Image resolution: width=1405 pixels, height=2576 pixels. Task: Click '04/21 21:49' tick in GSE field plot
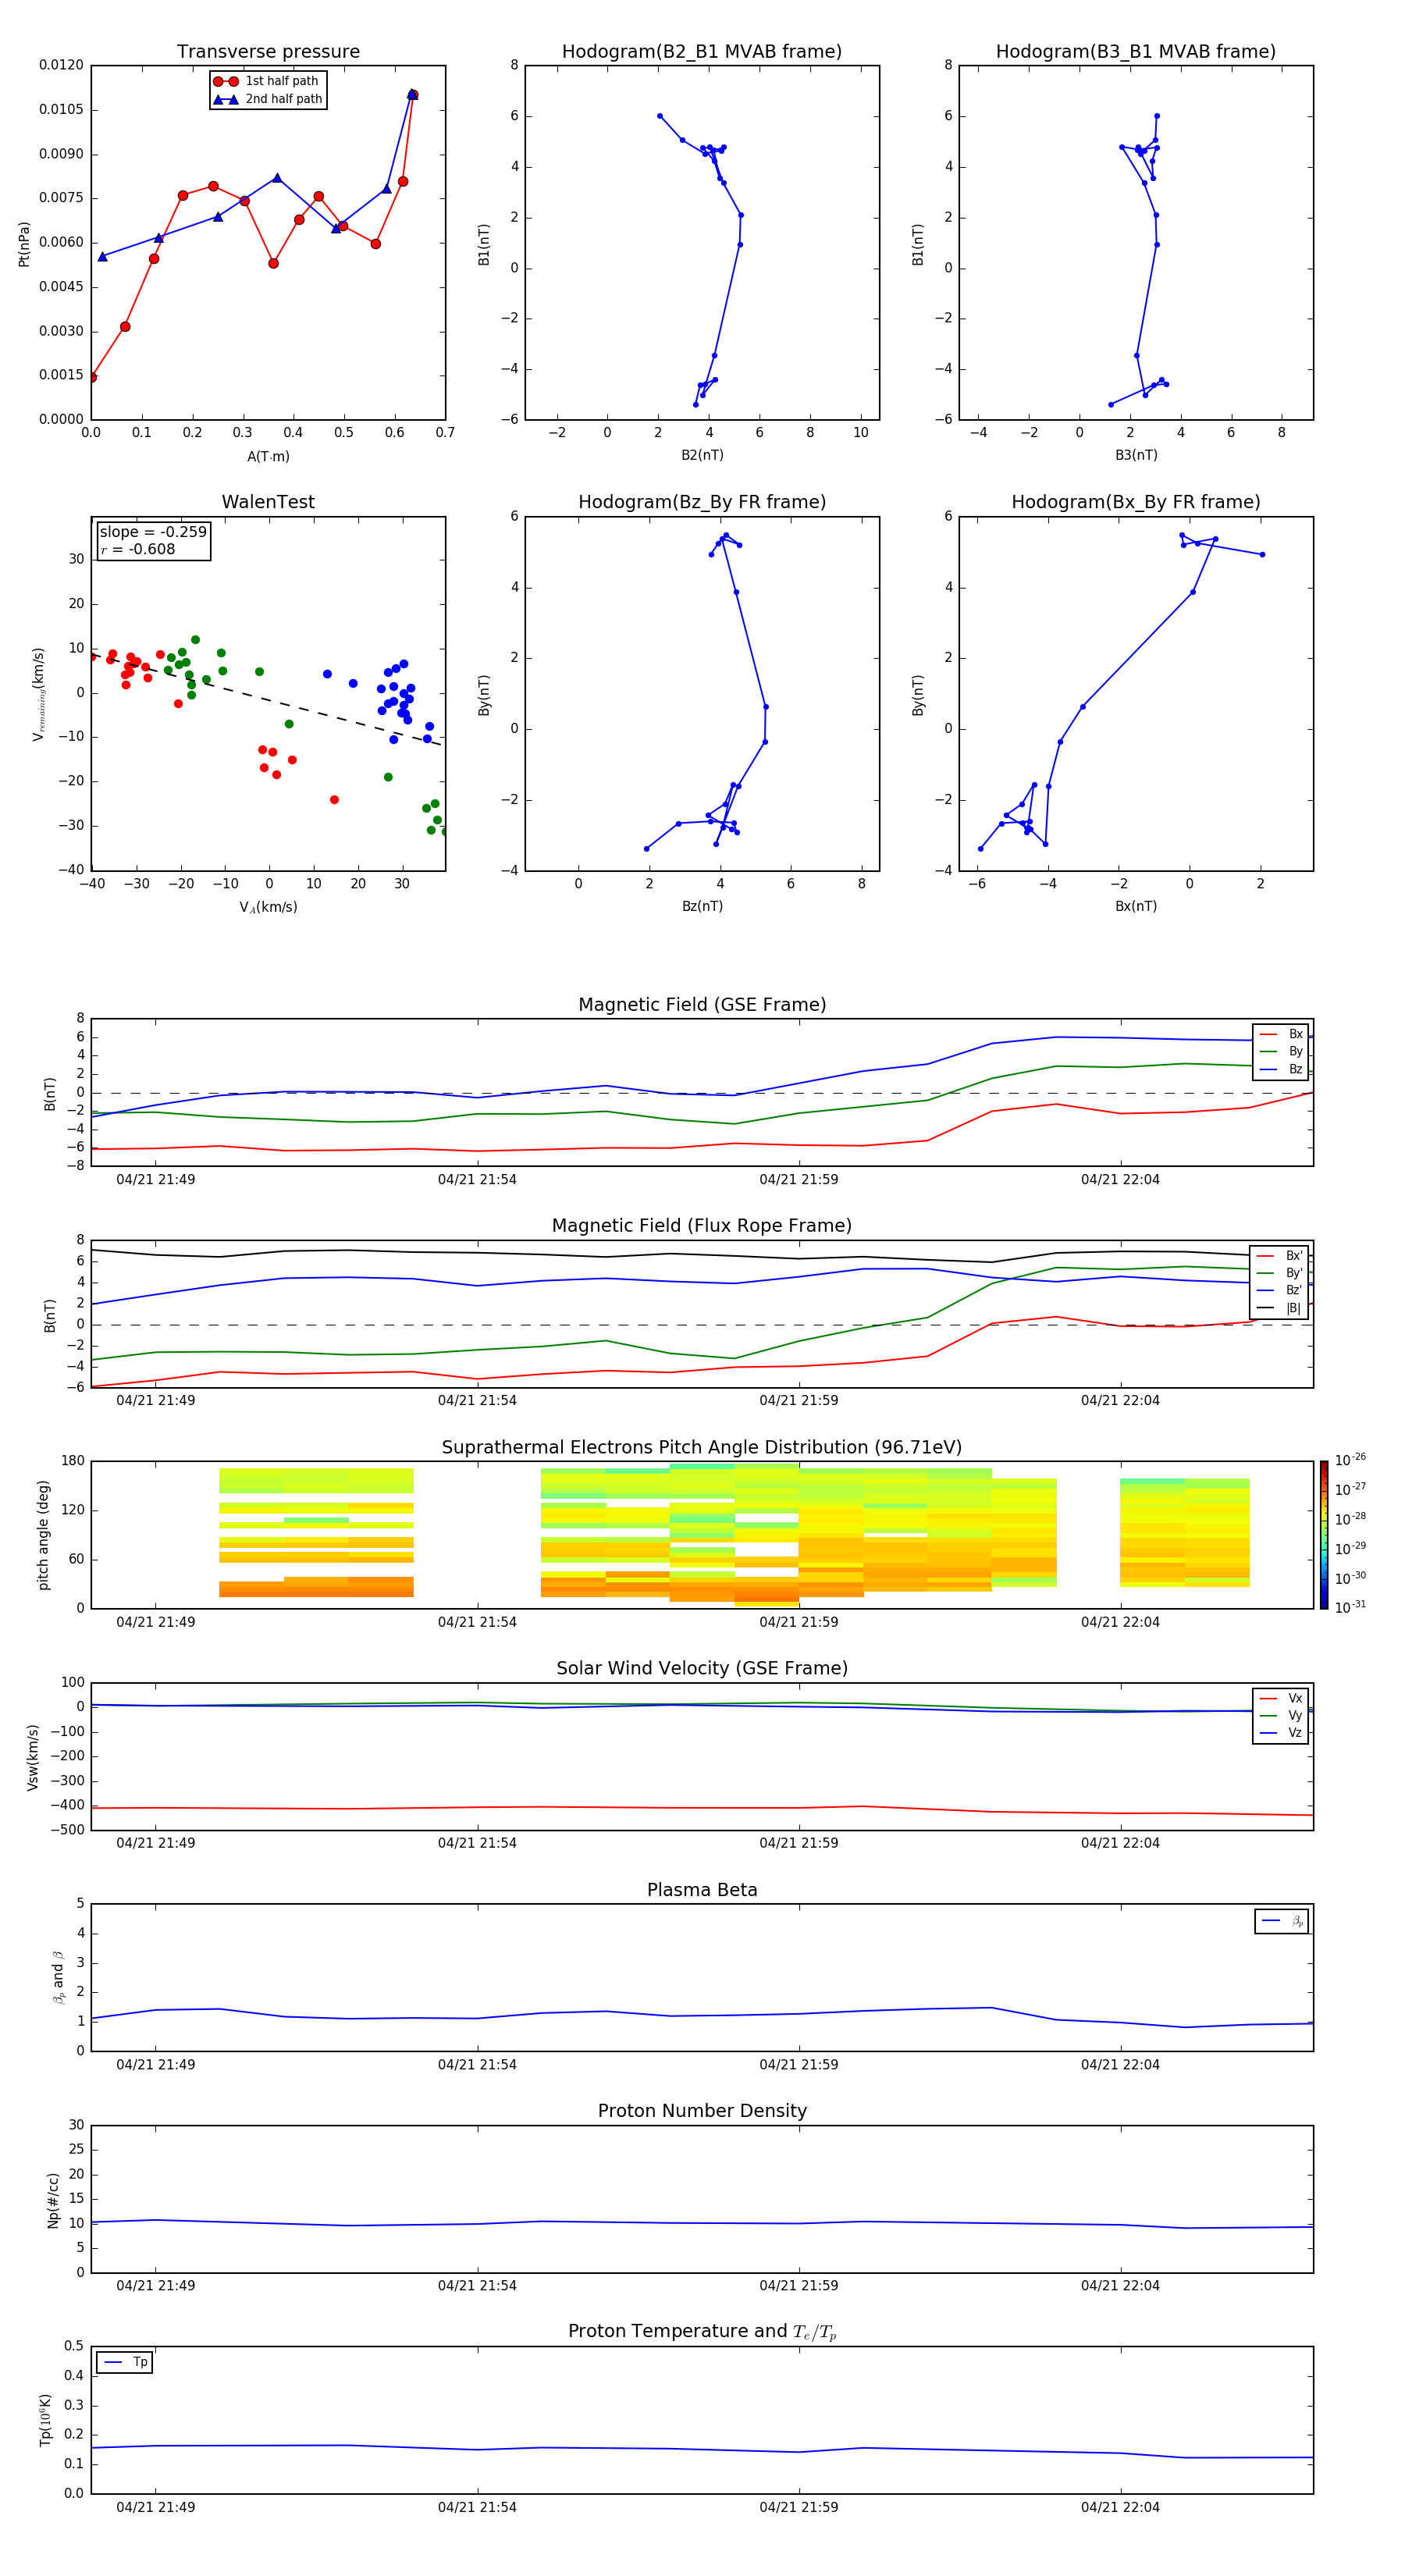[155, 1180]
